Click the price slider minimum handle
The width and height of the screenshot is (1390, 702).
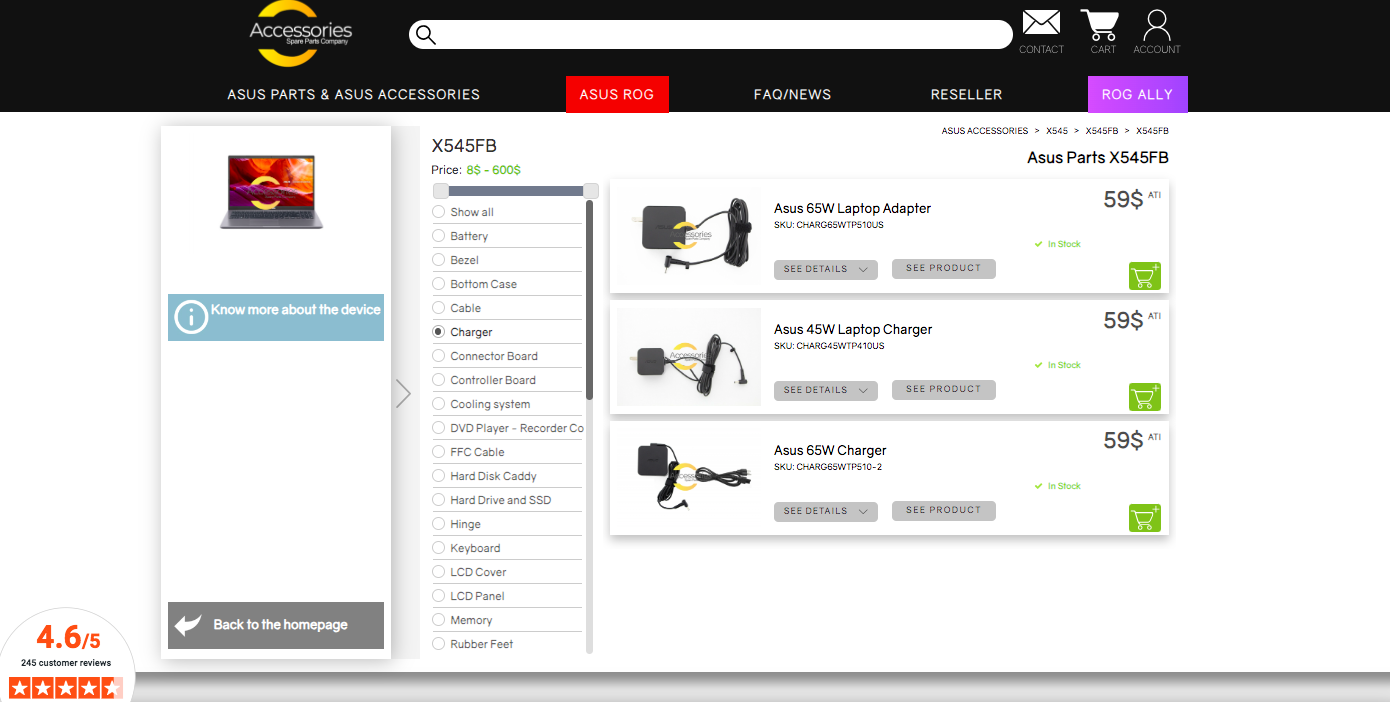click(440, 191)
